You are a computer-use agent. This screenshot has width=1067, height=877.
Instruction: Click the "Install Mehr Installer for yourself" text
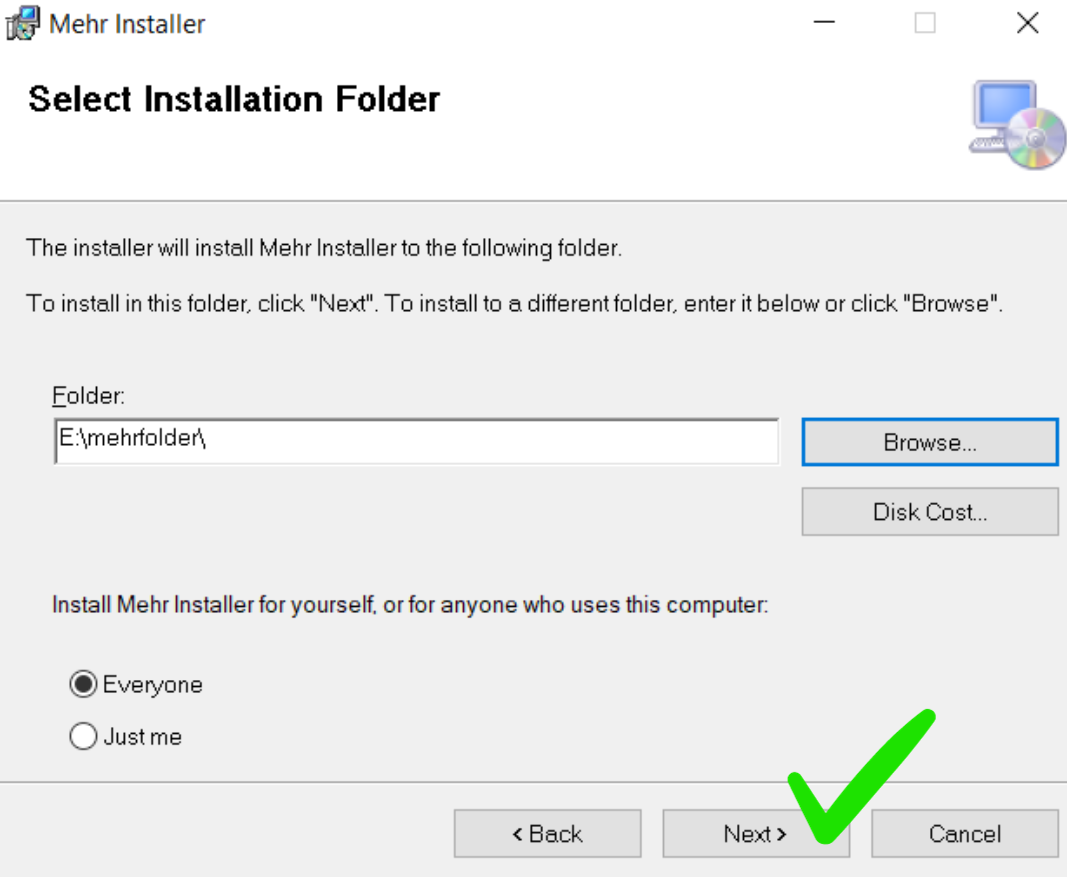tap(410, 604)
